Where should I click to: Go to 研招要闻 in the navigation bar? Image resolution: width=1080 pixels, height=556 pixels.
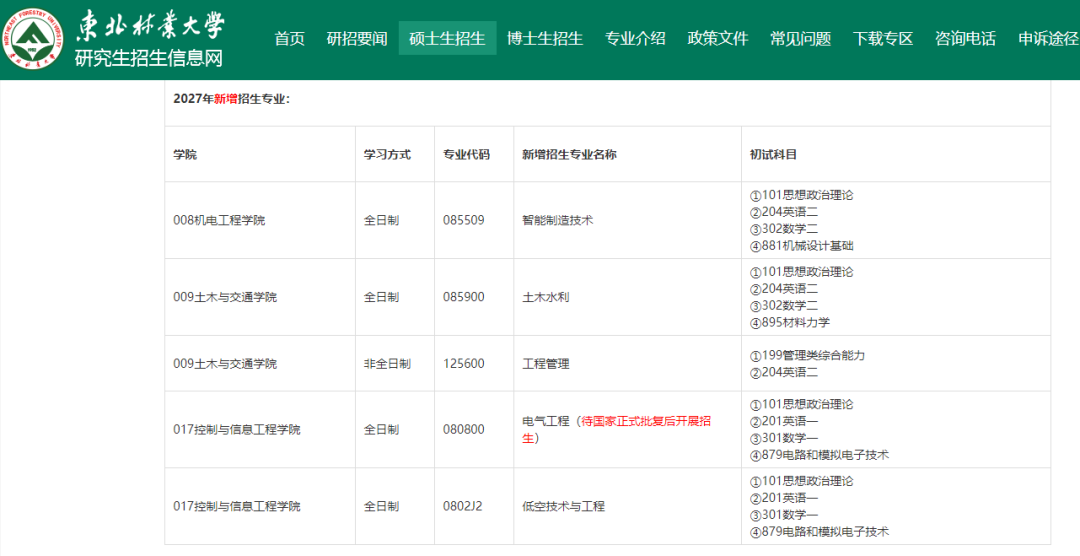[x=357, y=39]
